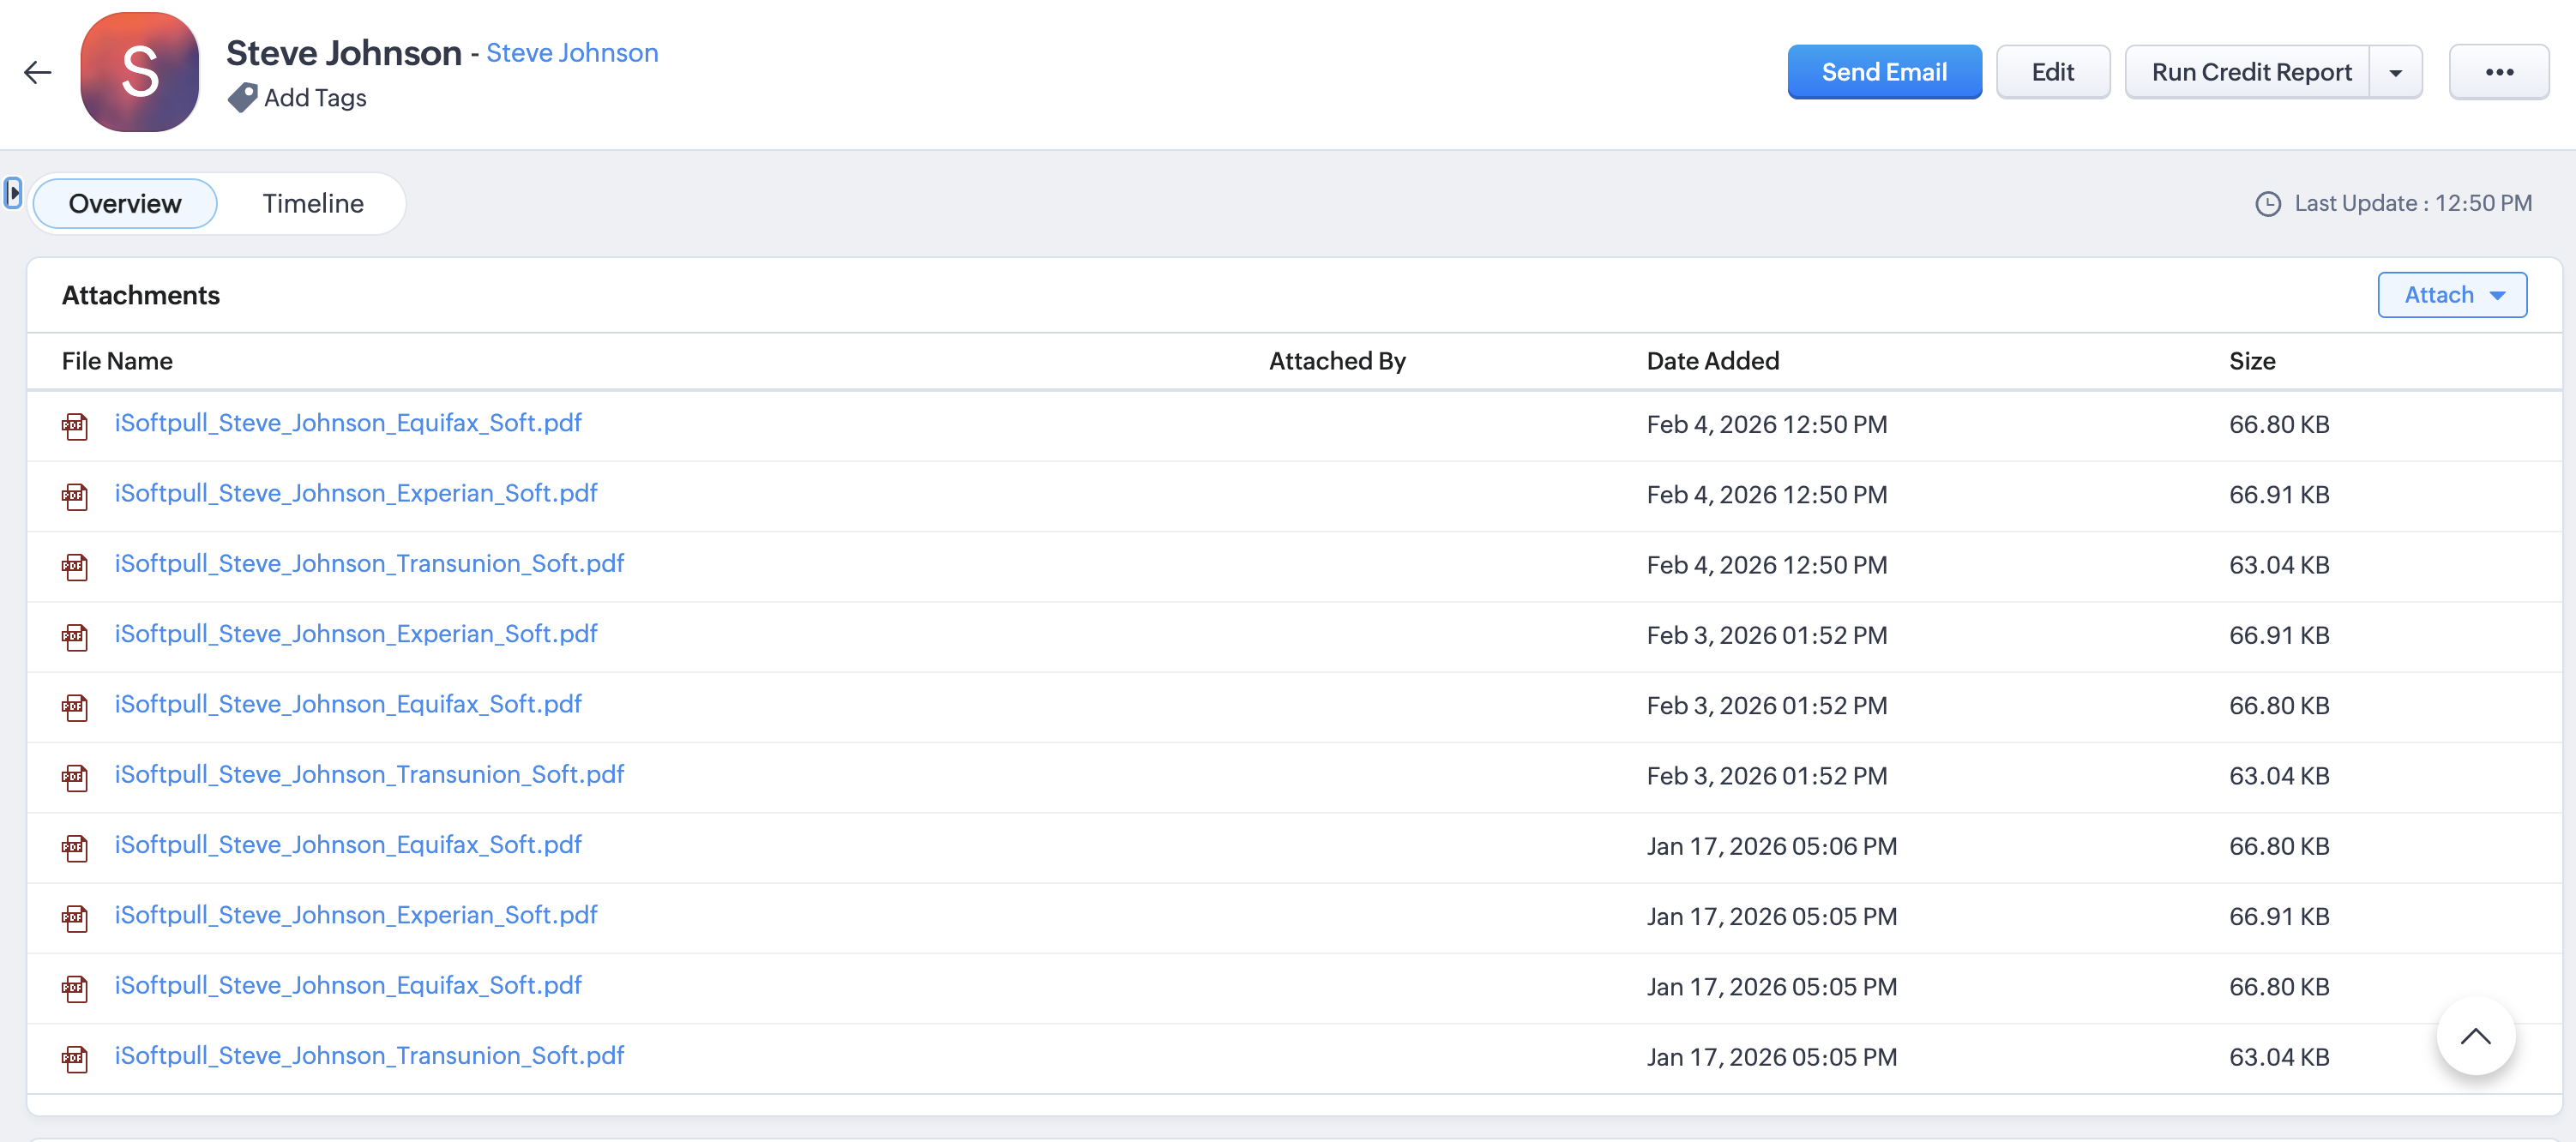Image resolution: width=2576 pixels, height=1142 pixels.
Task: Open the three-dots more actions menu
Action: (2498, 72)
